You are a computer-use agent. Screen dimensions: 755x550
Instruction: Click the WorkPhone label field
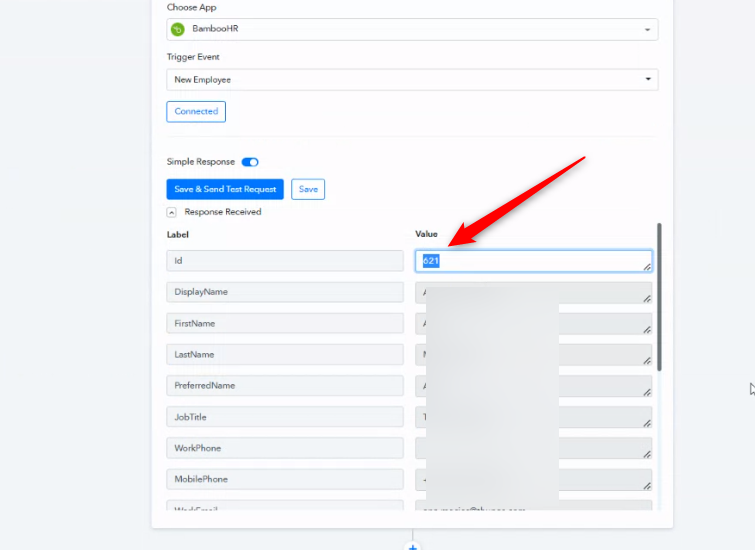pyautogui.click(x=285, y=448)
